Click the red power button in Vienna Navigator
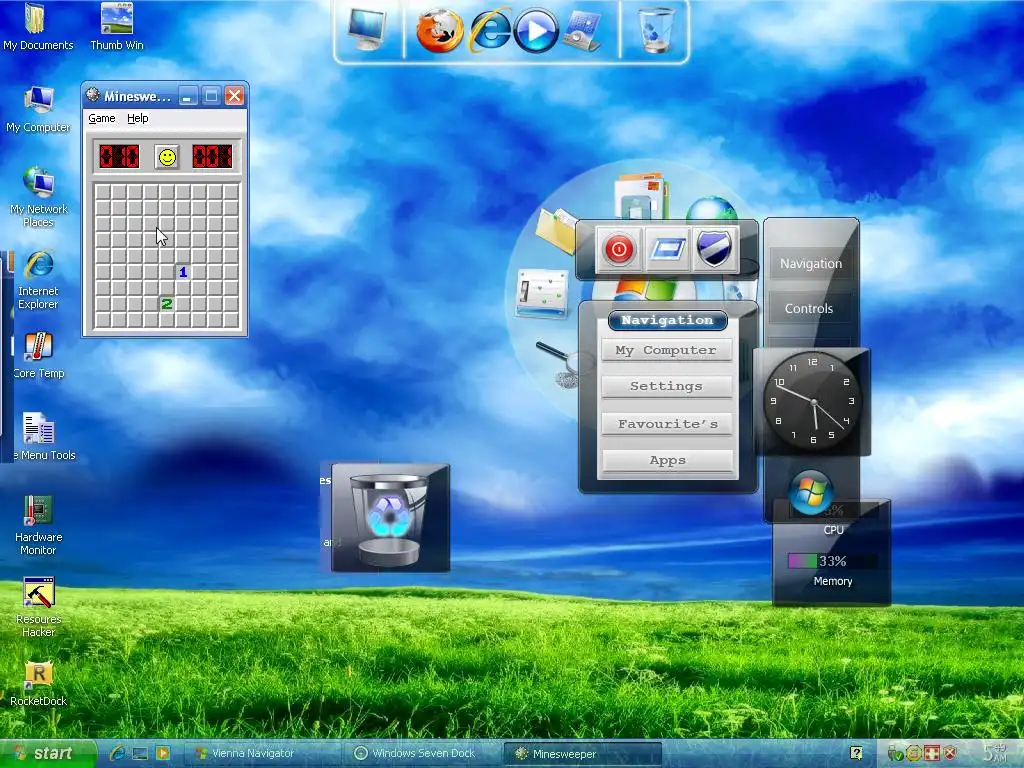The height and width of the screenshot is (768, 1024). (618, 249)
